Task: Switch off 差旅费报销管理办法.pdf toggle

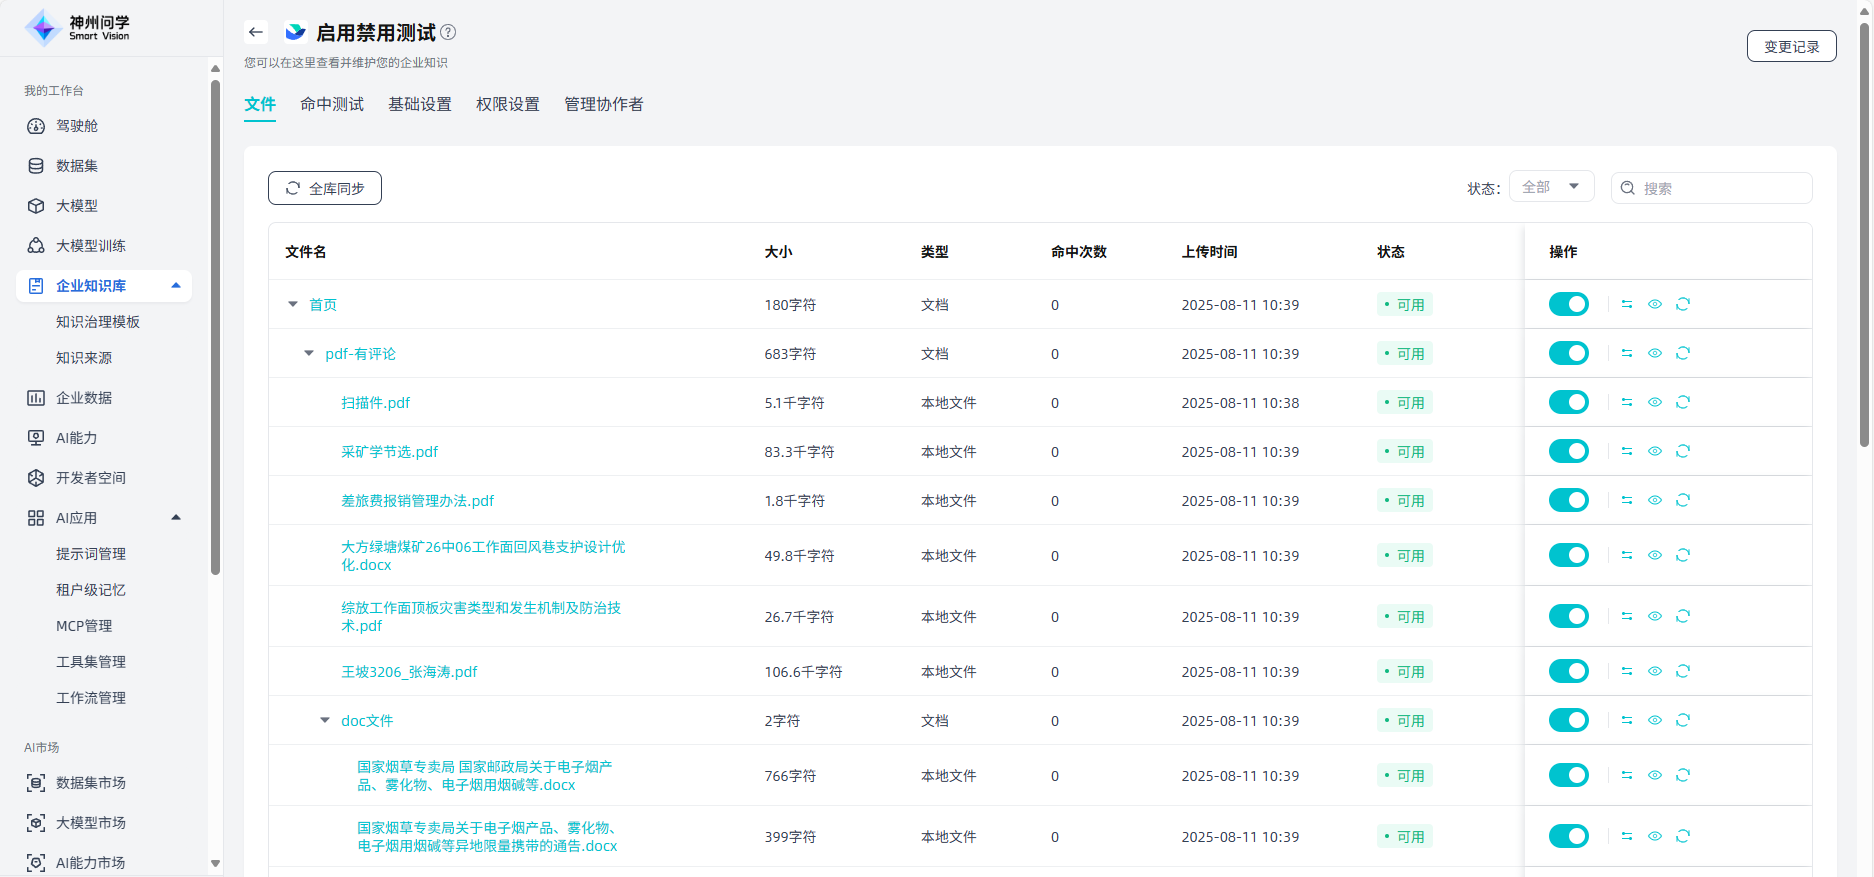Action: coord(1568,500)
